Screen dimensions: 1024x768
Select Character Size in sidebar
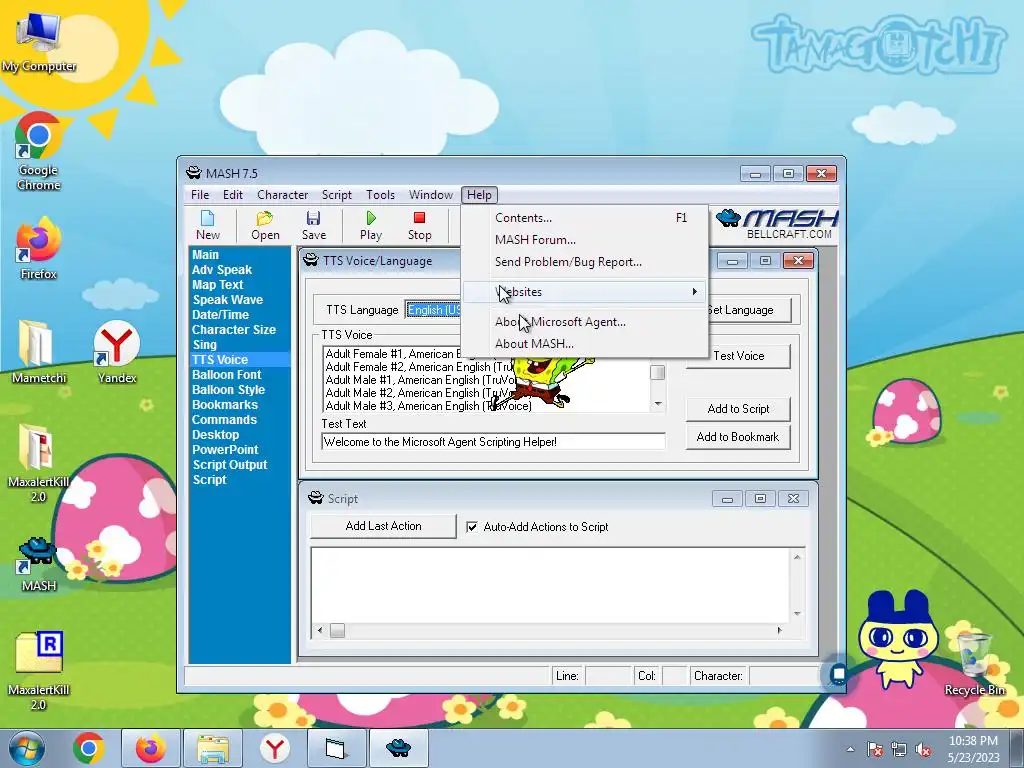click(x=234, y=330)
